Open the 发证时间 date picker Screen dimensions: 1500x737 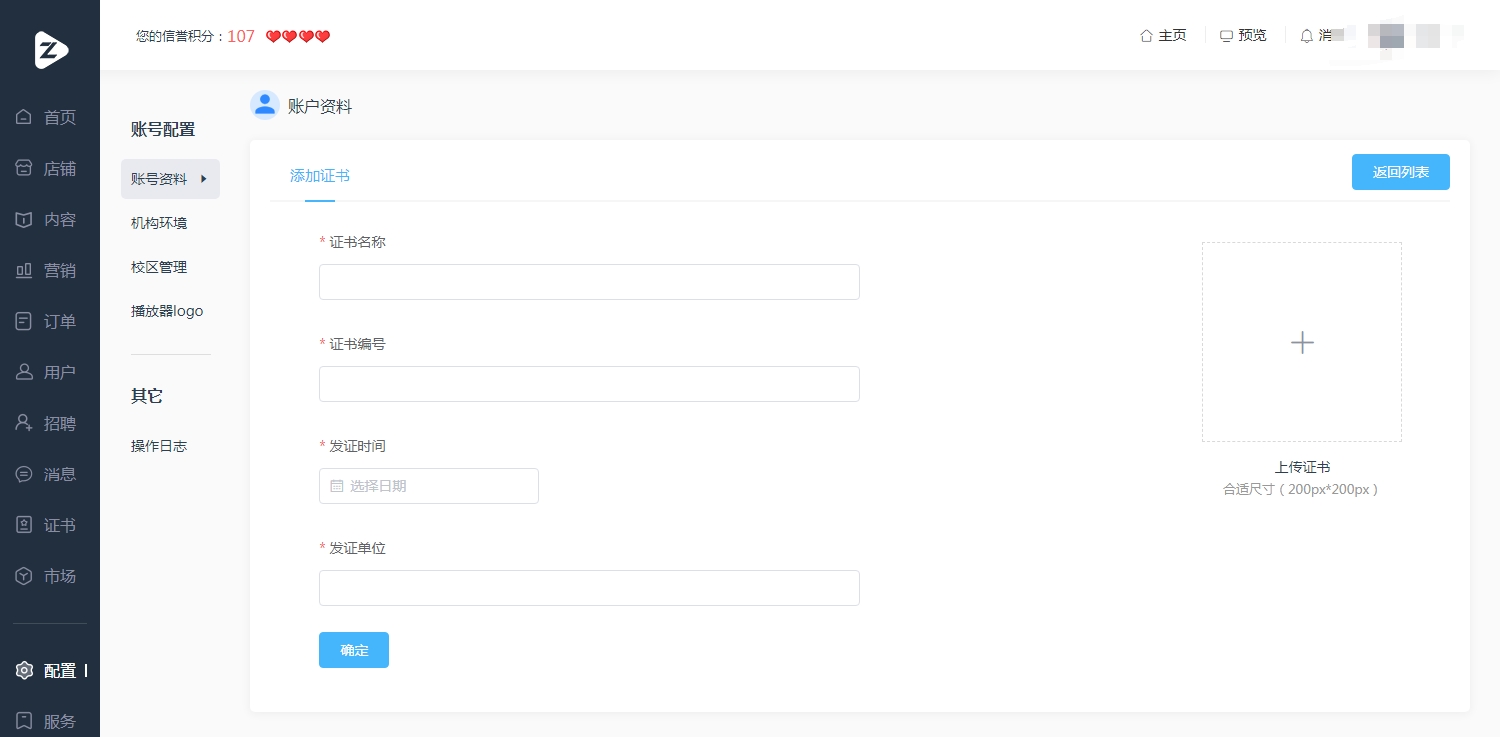point(429,486)
